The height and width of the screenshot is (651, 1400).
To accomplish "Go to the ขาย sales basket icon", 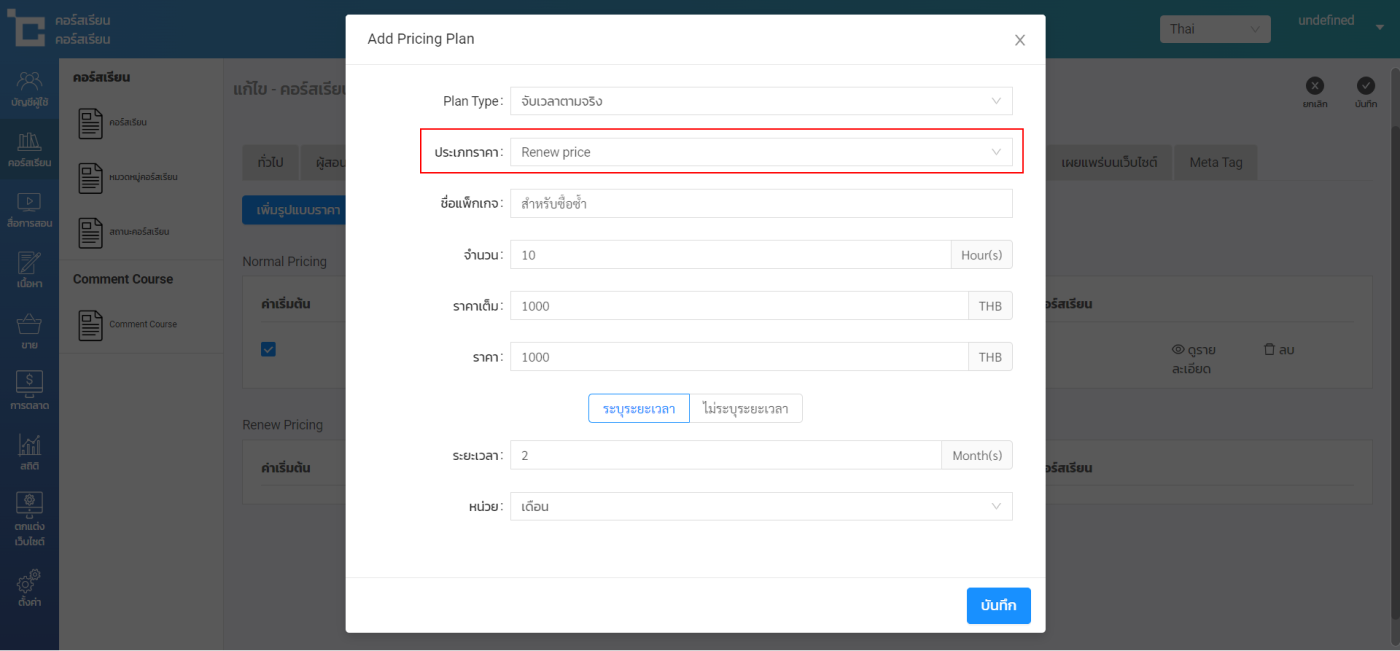I will point(29,331).
